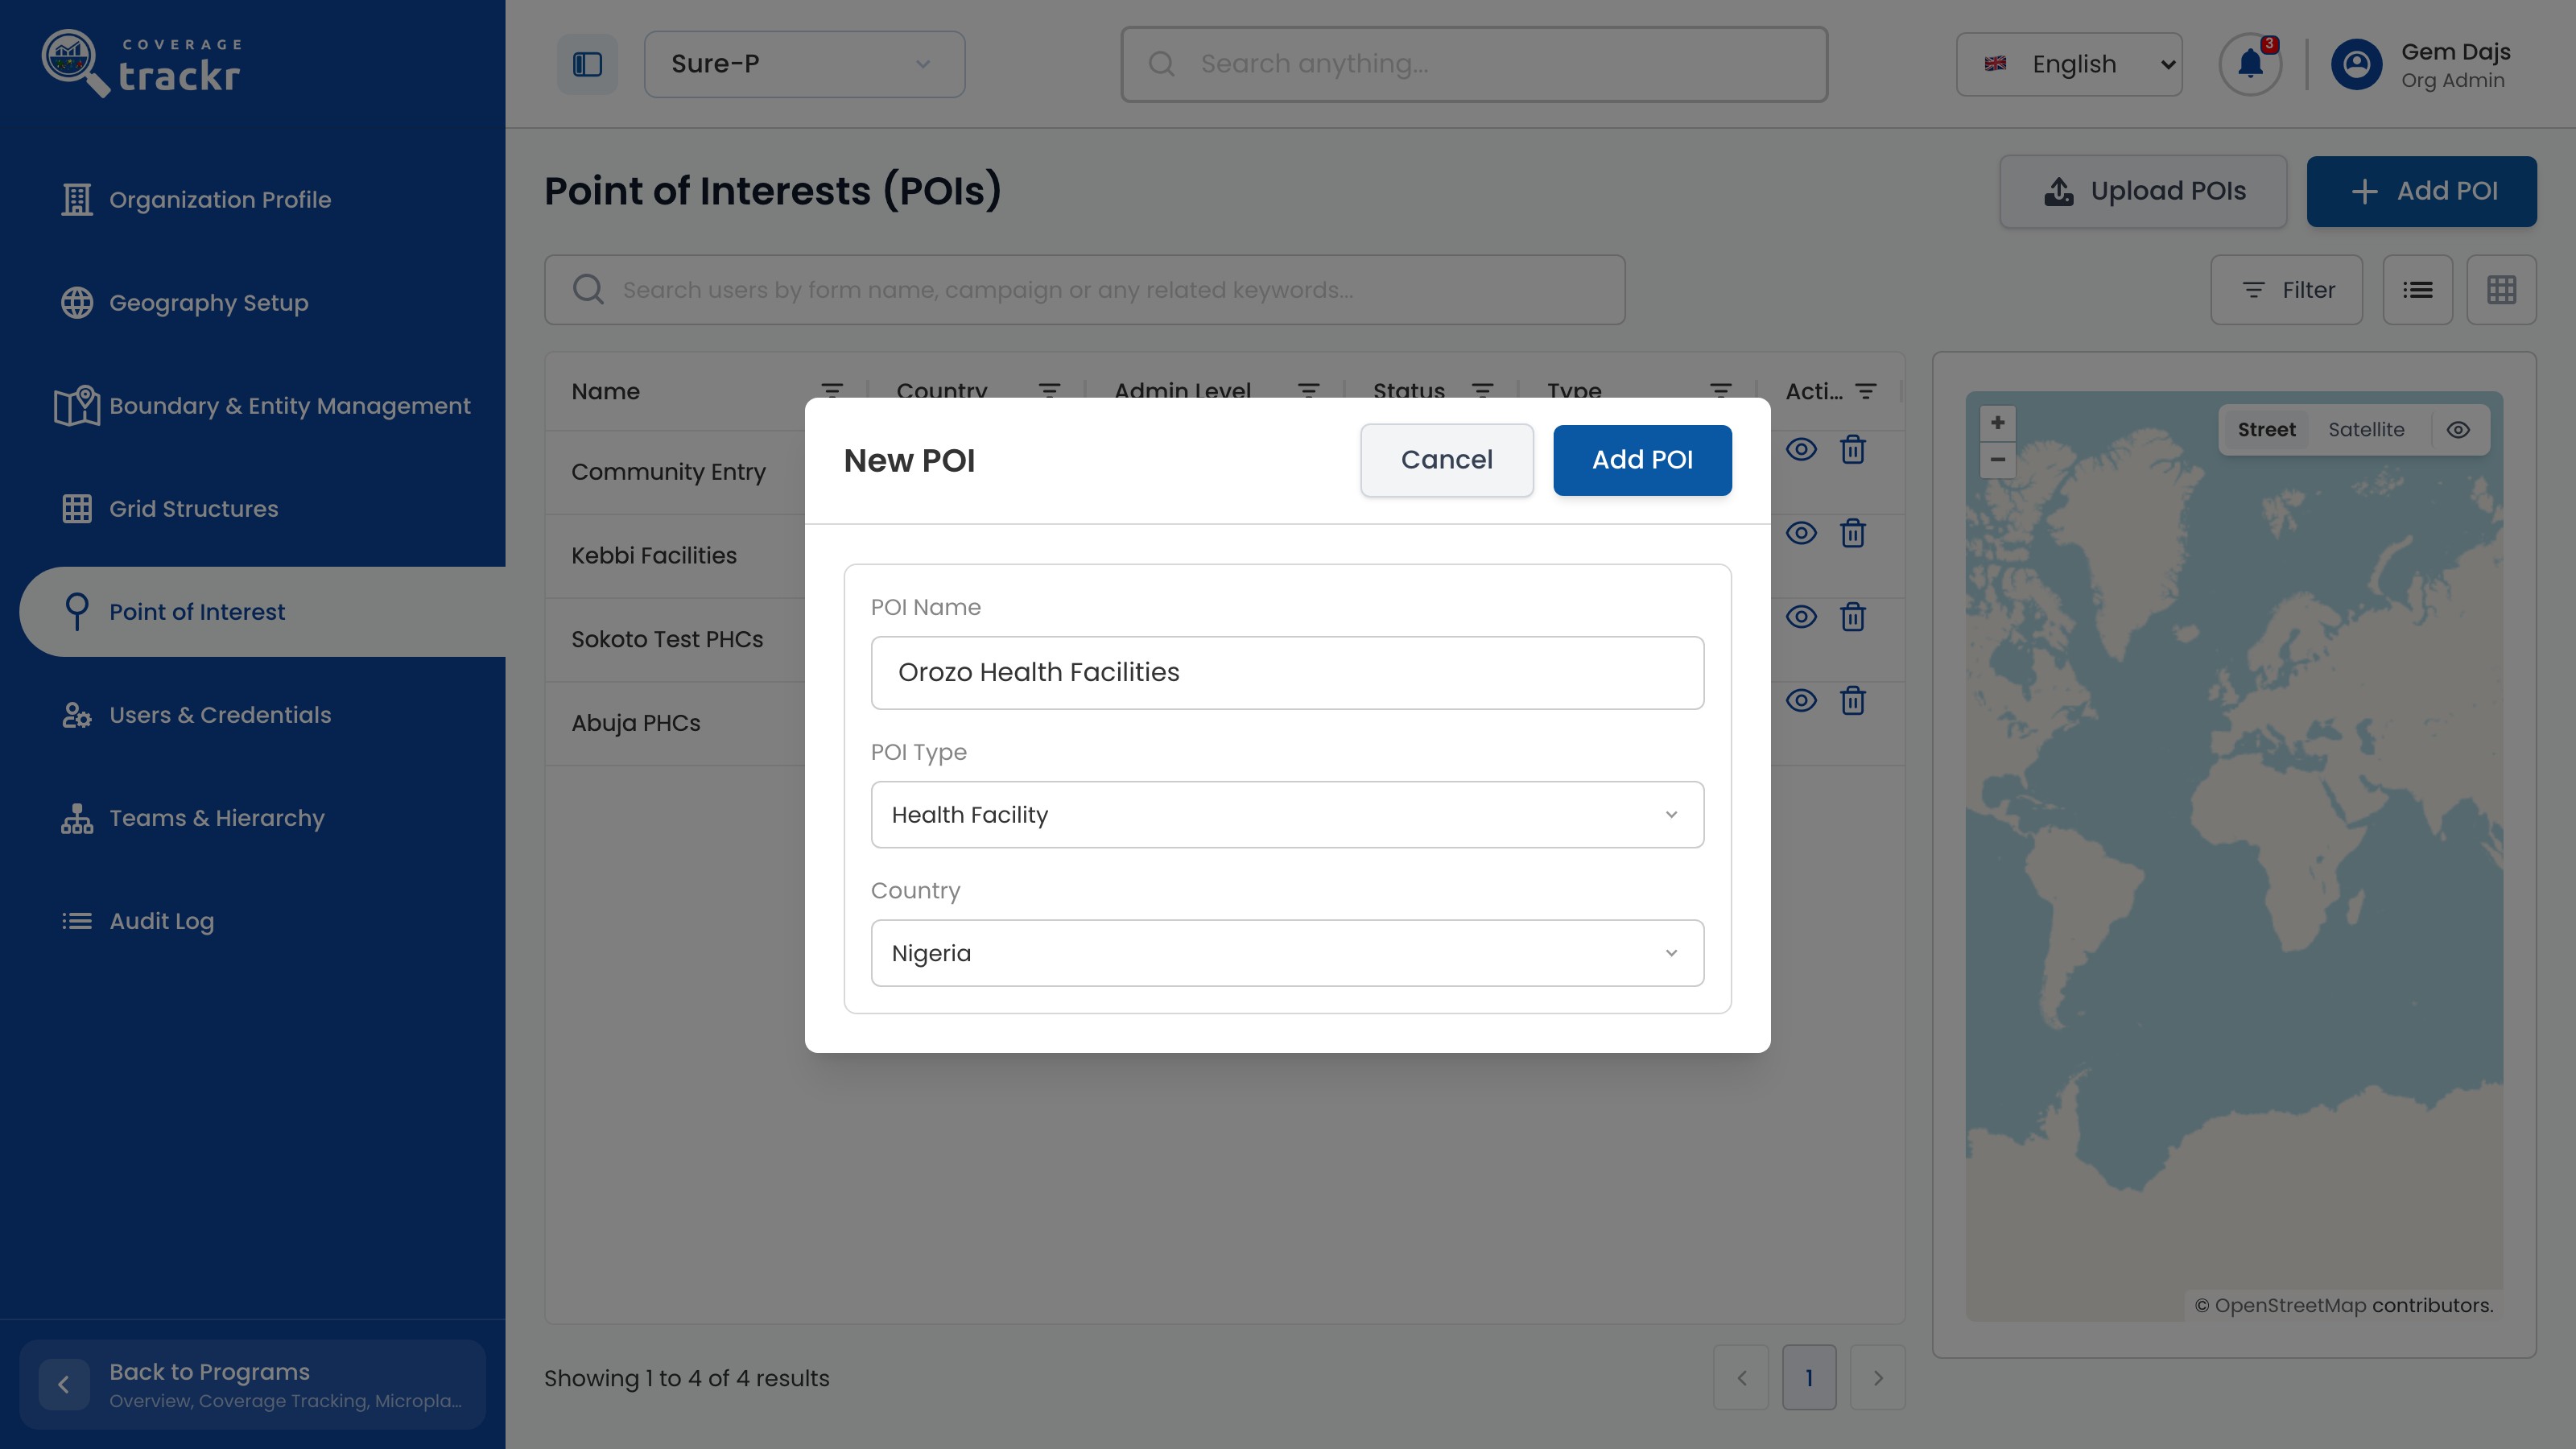Open the English language selector
The height and width of the screenshot is (1449, 2576).
tap(2069, 64)
